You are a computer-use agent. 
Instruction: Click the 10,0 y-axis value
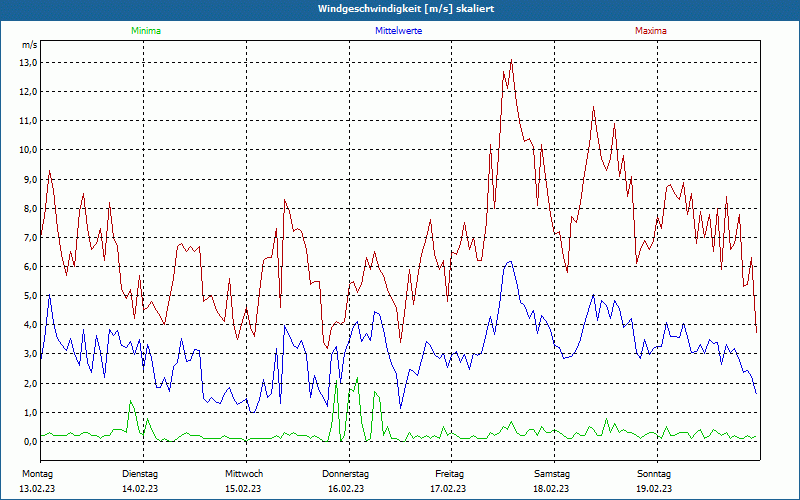(29, 150)
